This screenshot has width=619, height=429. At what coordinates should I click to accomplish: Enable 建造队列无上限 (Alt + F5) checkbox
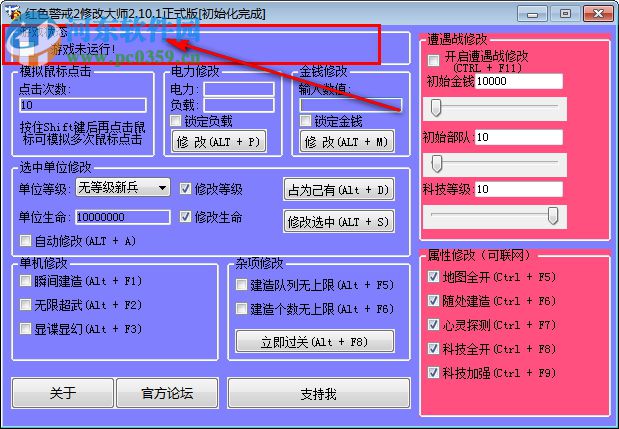(x=241, y=285)
